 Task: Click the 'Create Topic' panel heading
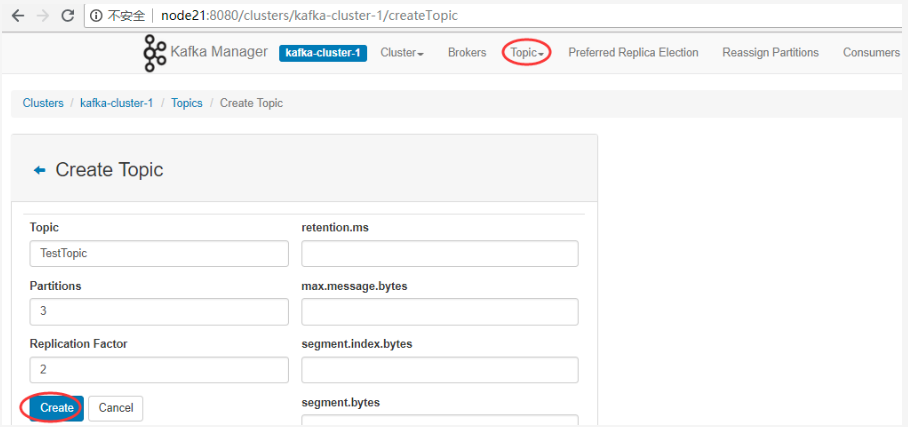click(109, 170)
